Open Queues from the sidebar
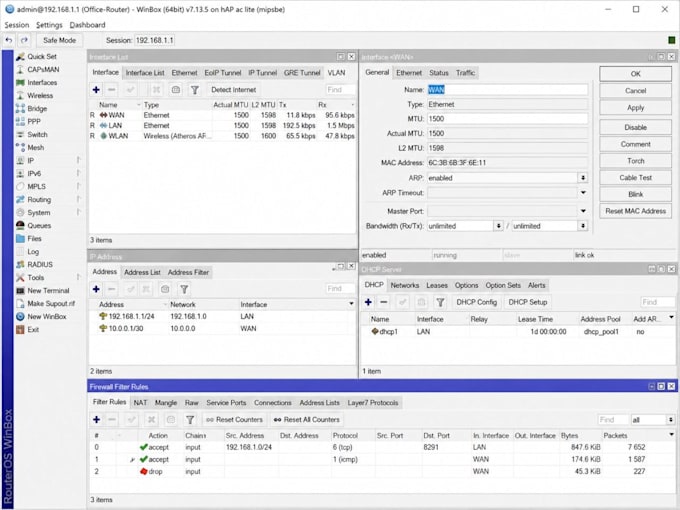 point(39,226)
